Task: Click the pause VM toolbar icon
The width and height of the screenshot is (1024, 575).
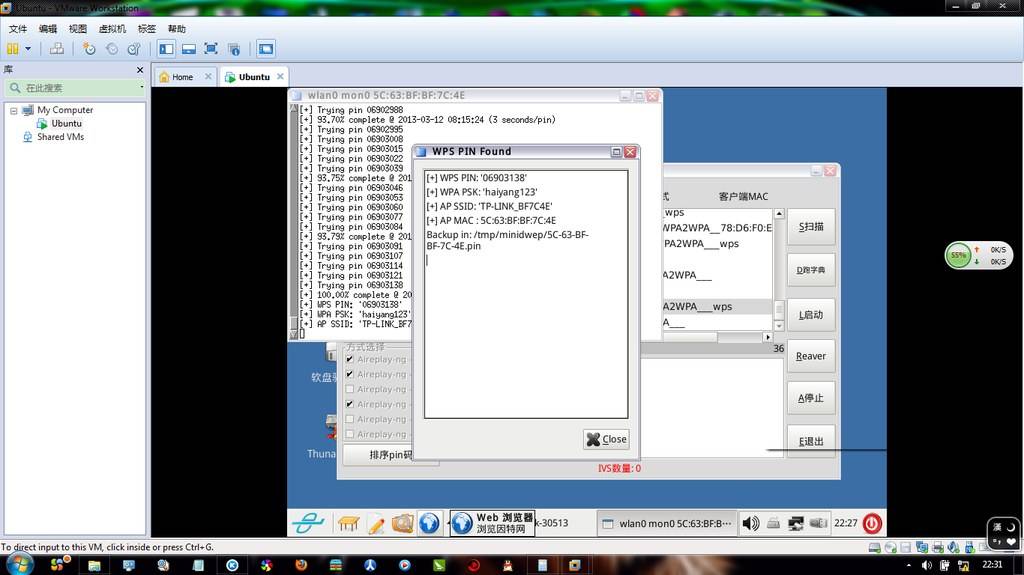Action: pyautogui.click(x=12, y=48)
